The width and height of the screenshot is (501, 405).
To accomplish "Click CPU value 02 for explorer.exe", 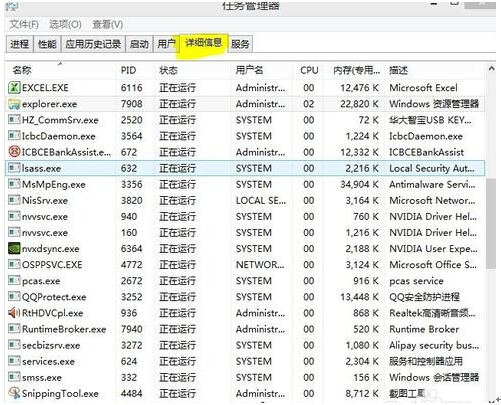I will 309,104.
